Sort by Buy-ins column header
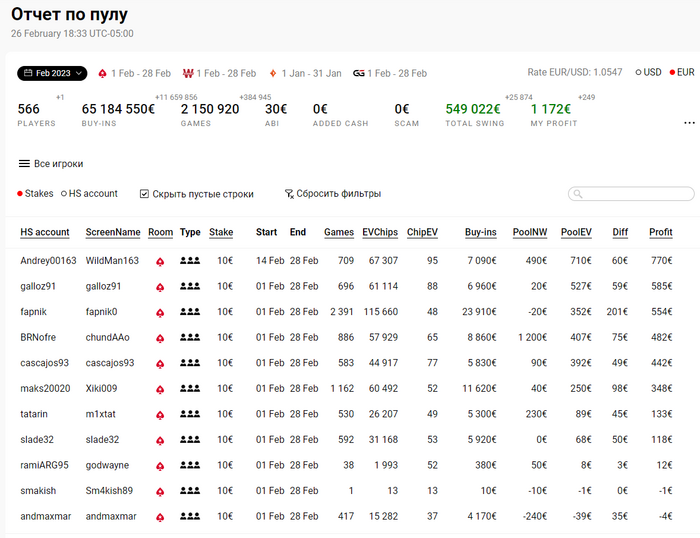Screen dimensions: 700x538 click(x=480, y=232)
